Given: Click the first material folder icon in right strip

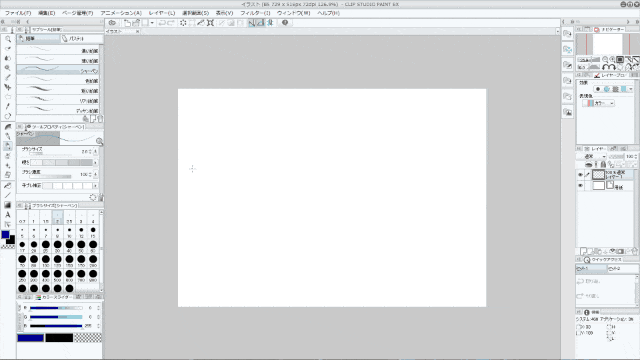Looking at the screenshot, I should pos(567,34).
